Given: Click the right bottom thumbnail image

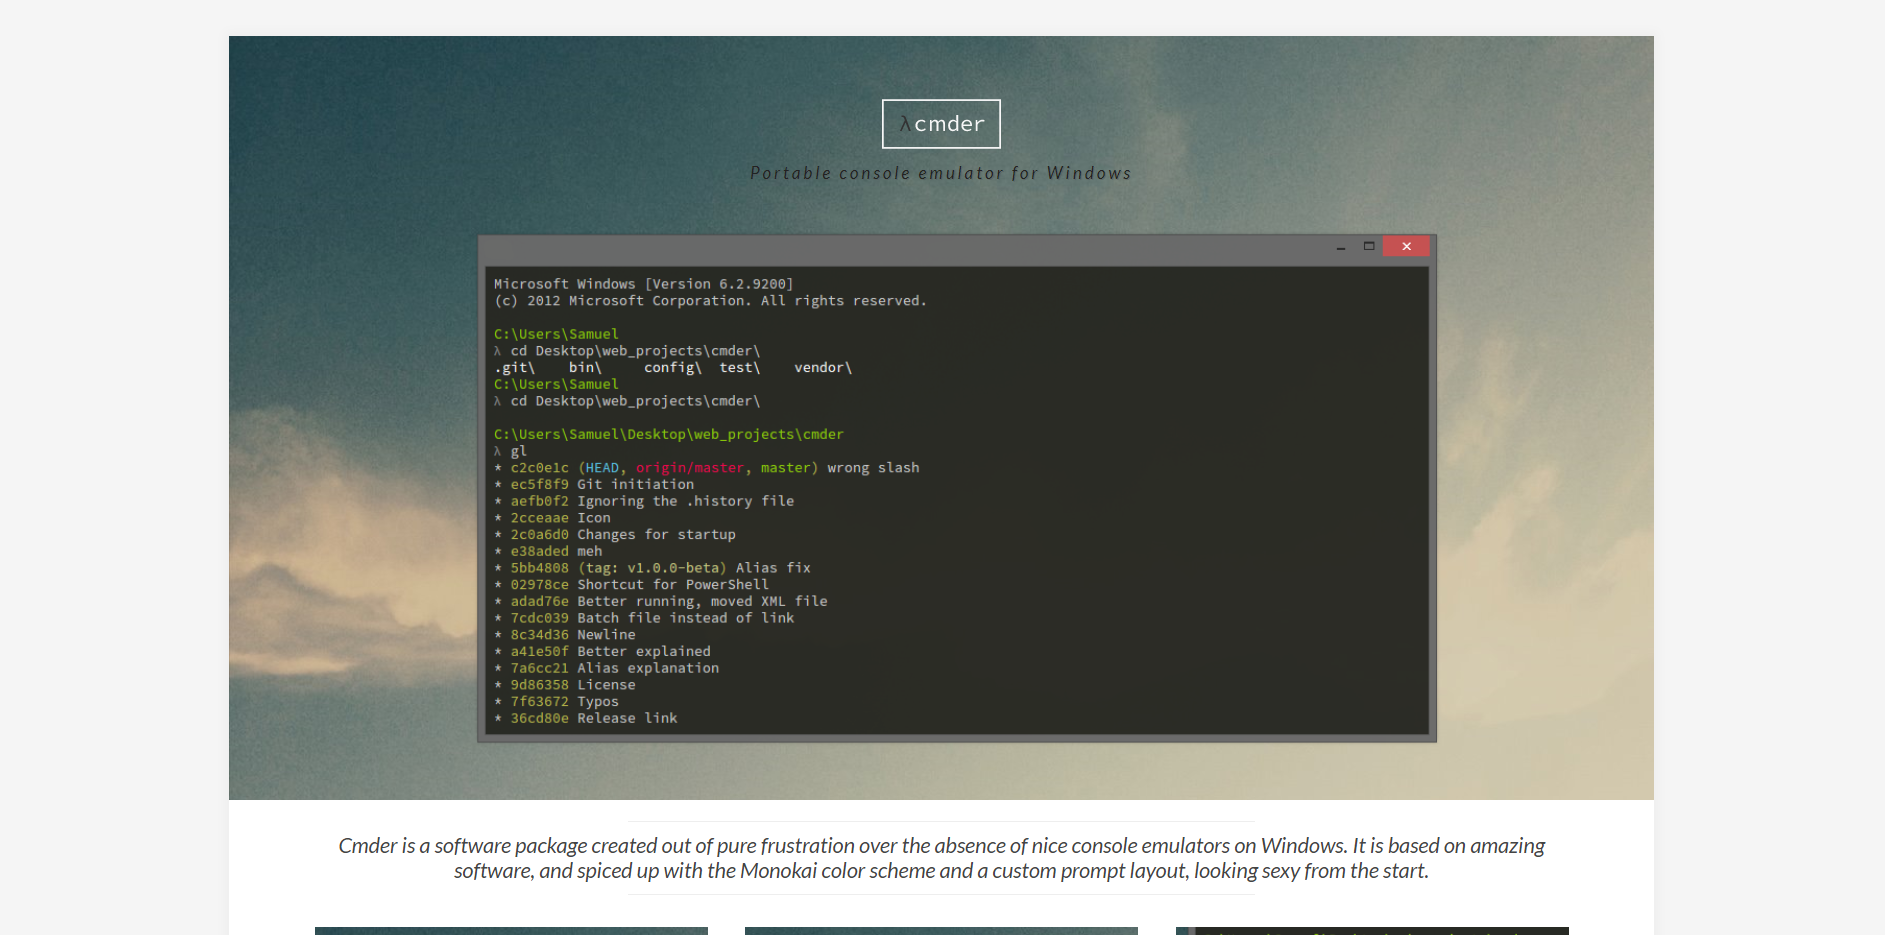Looking at the screenshot, I should pyautogui.click(x=1372, y=931).
